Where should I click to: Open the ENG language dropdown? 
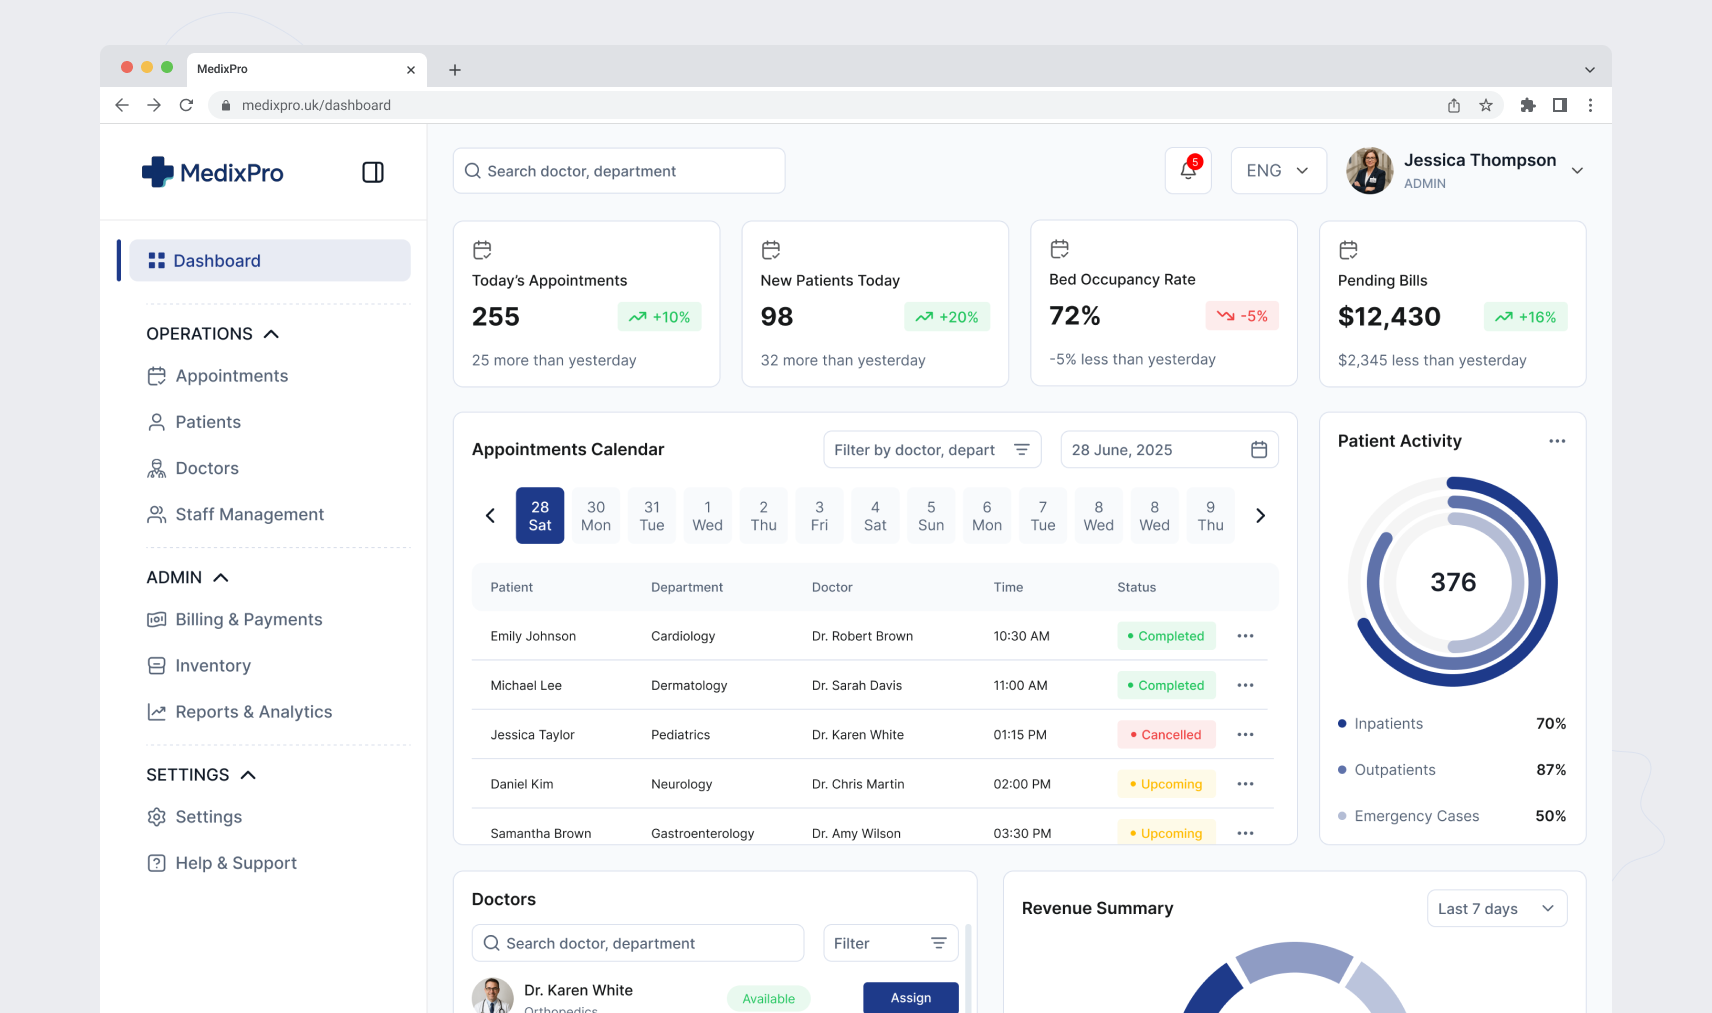coord(1277,170)
